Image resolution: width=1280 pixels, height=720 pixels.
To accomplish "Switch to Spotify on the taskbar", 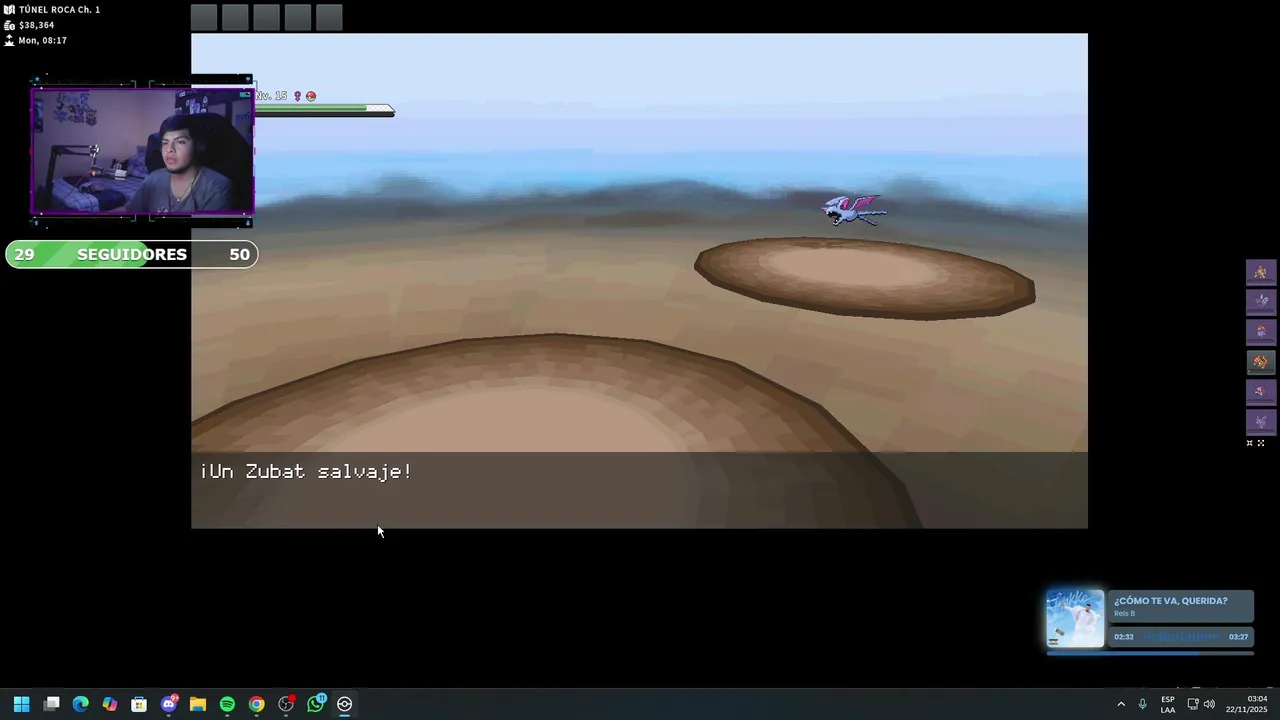I will pos(227,704).
